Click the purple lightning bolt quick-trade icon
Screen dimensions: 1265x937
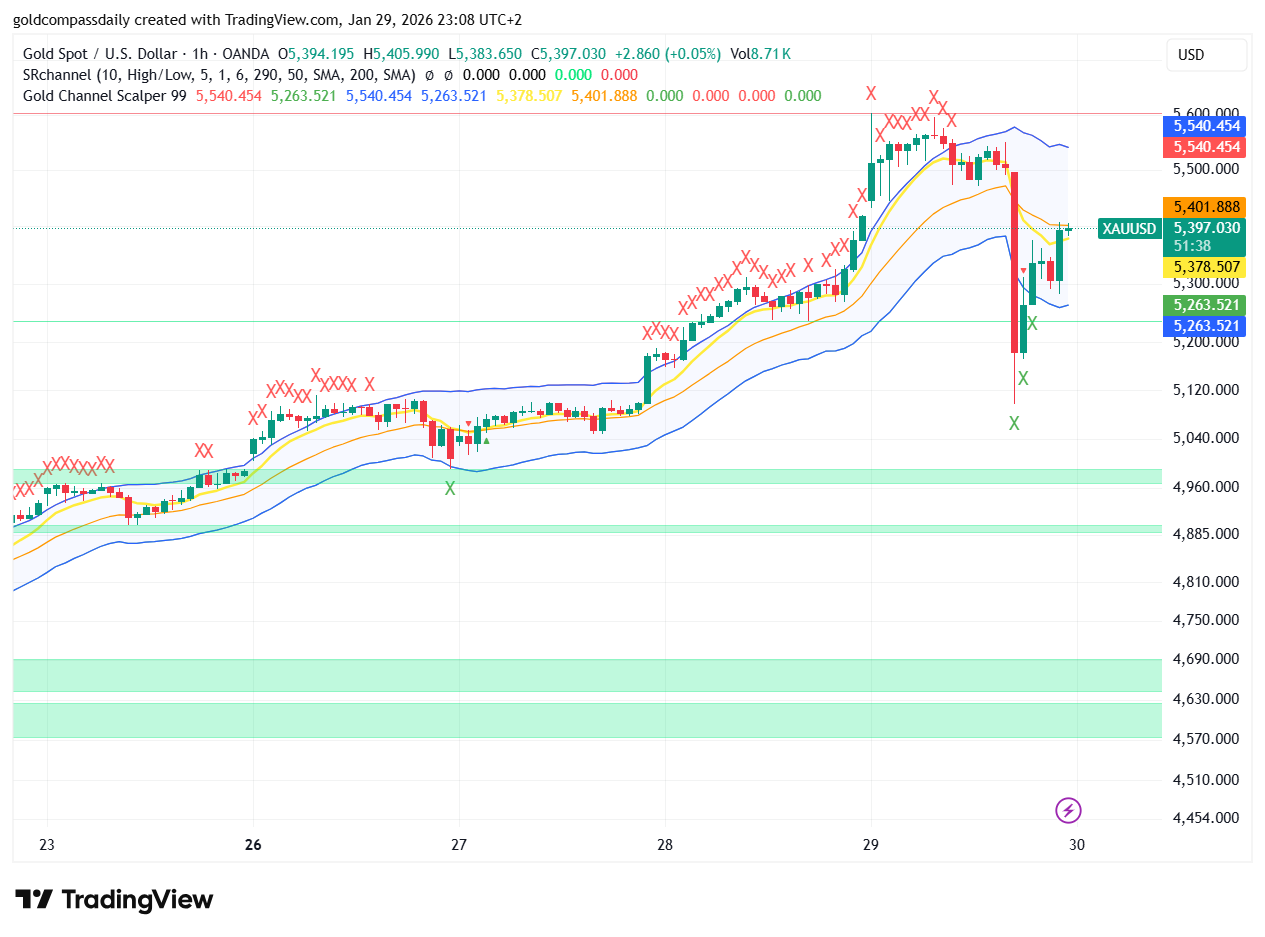(x=1069, y=811)
